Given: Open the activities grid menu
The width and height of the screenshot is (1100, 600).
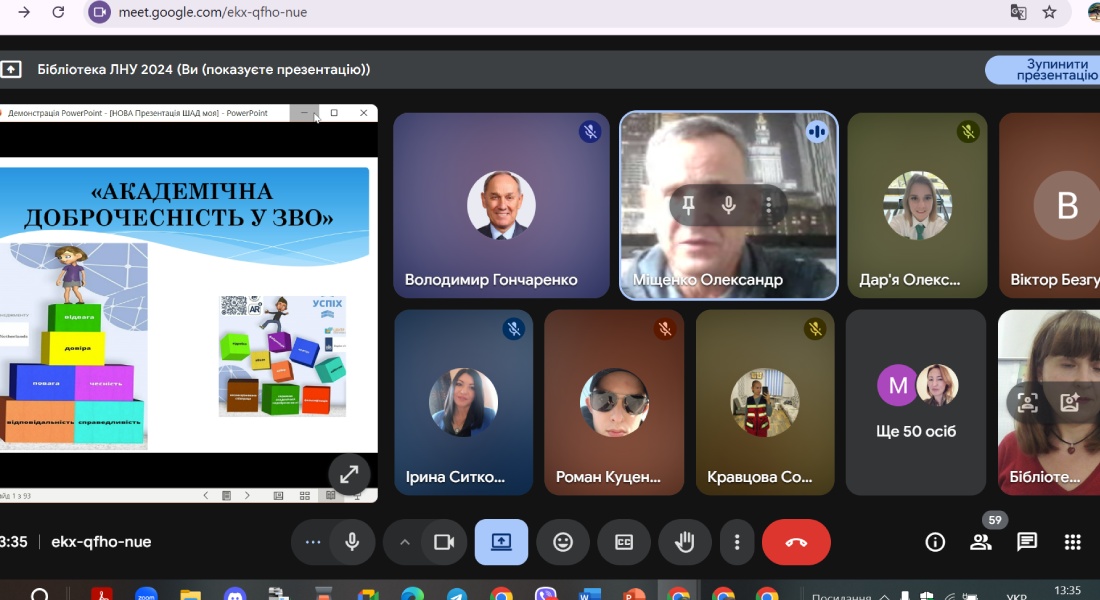Looking at the screenshot, I should pos(1073,542).
